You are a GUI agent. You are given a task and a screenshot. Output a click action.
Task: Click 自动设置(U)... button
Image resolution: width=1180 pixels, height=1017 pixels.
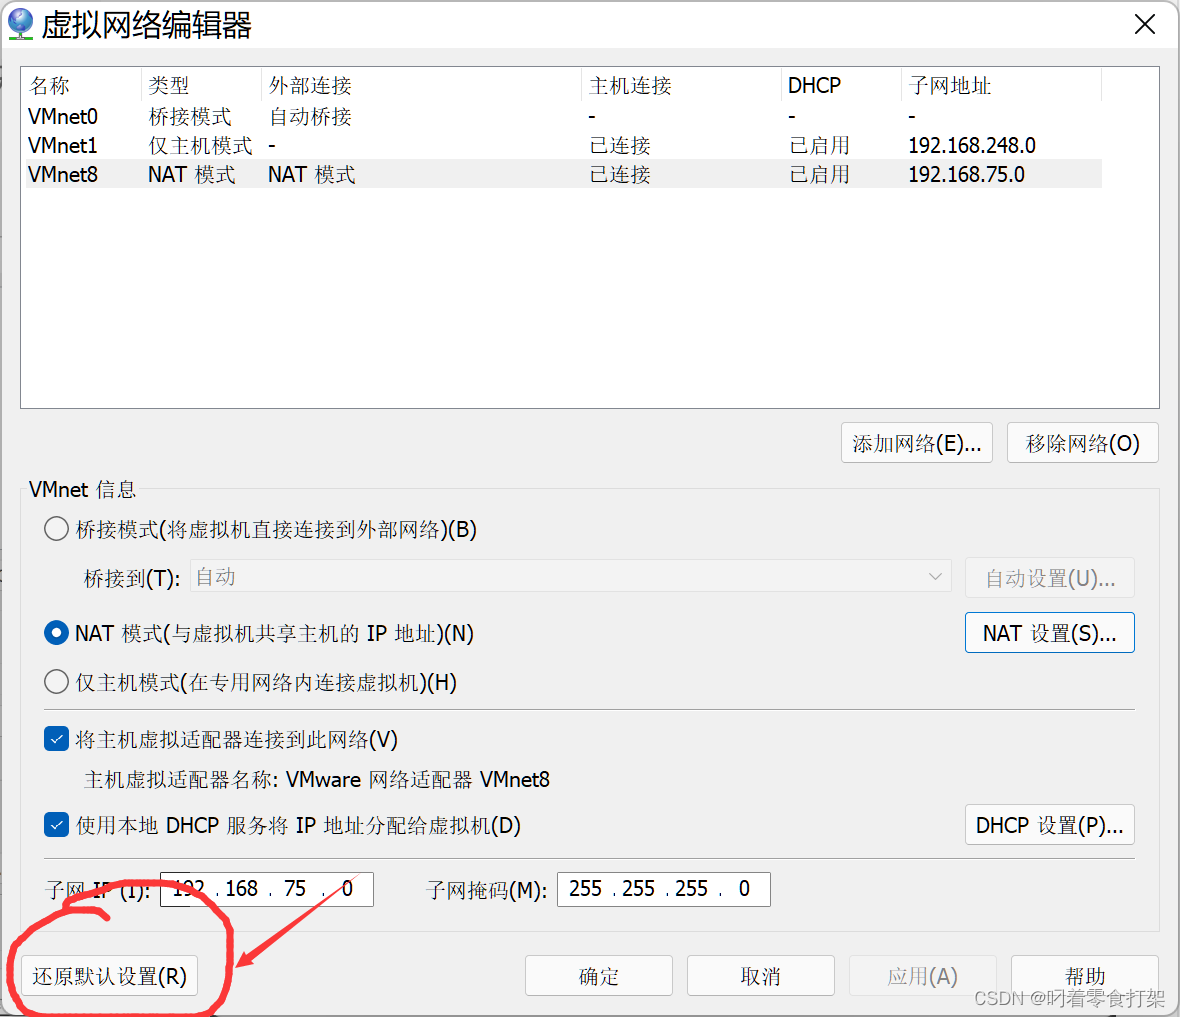point(1049,577)
